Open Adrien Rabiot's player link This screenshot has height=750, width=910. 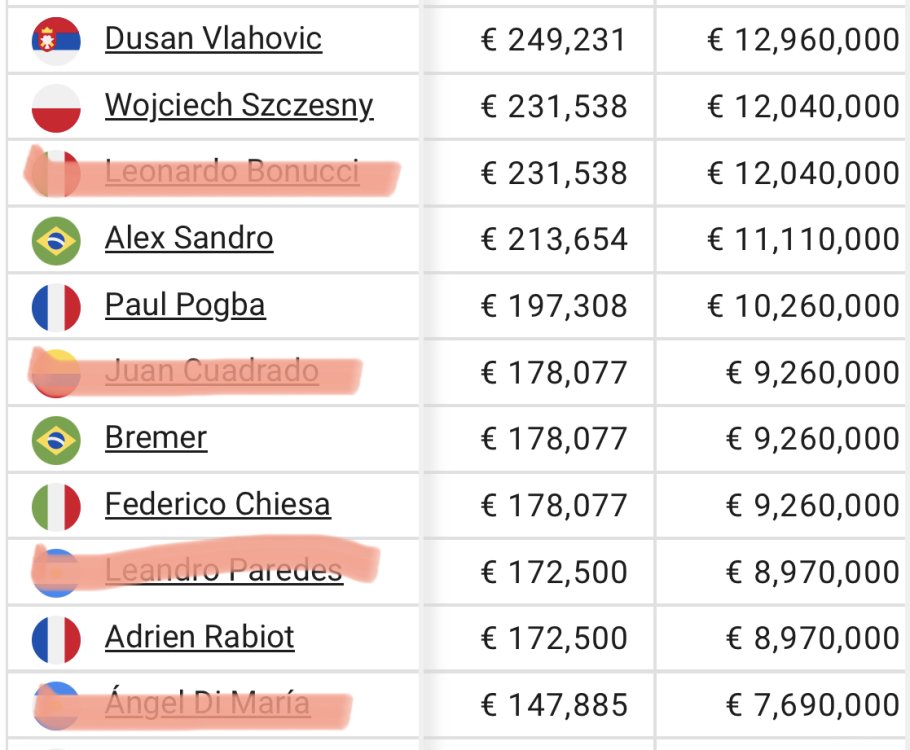[x=200, y=638]
